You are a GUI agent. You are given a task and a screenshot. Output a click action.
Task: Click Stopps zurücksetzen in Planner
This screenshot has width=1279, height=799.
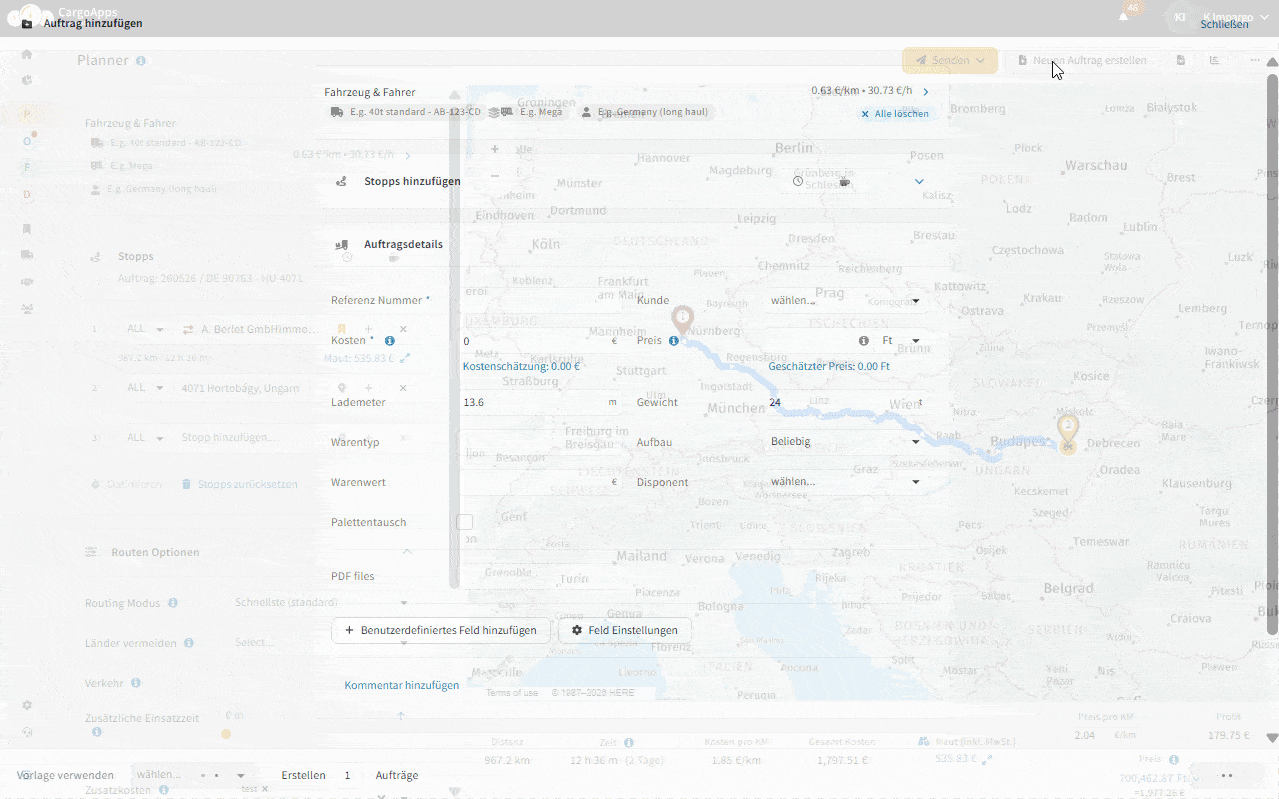[x=240, y=484]
